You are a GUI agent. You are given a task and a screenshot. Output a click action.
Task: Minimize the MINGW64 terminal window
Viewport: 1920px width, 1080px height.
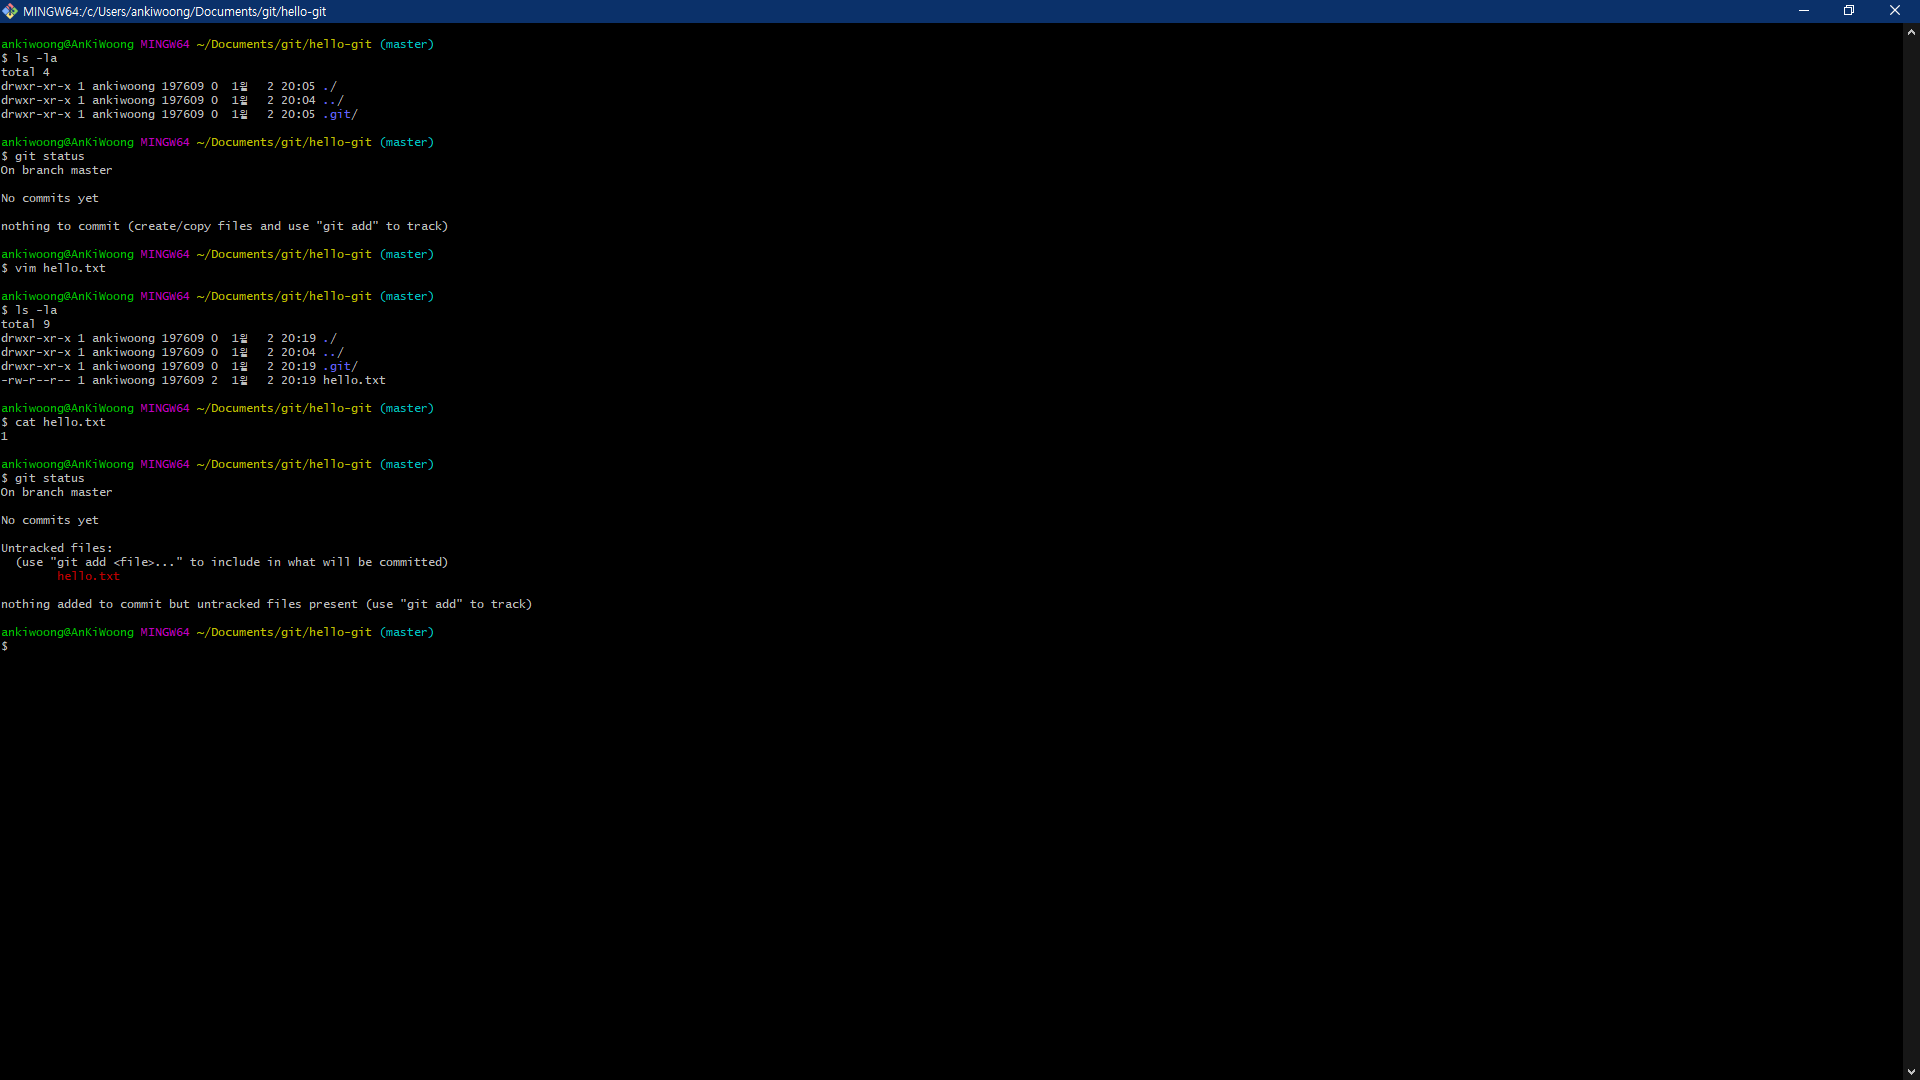1804,11
